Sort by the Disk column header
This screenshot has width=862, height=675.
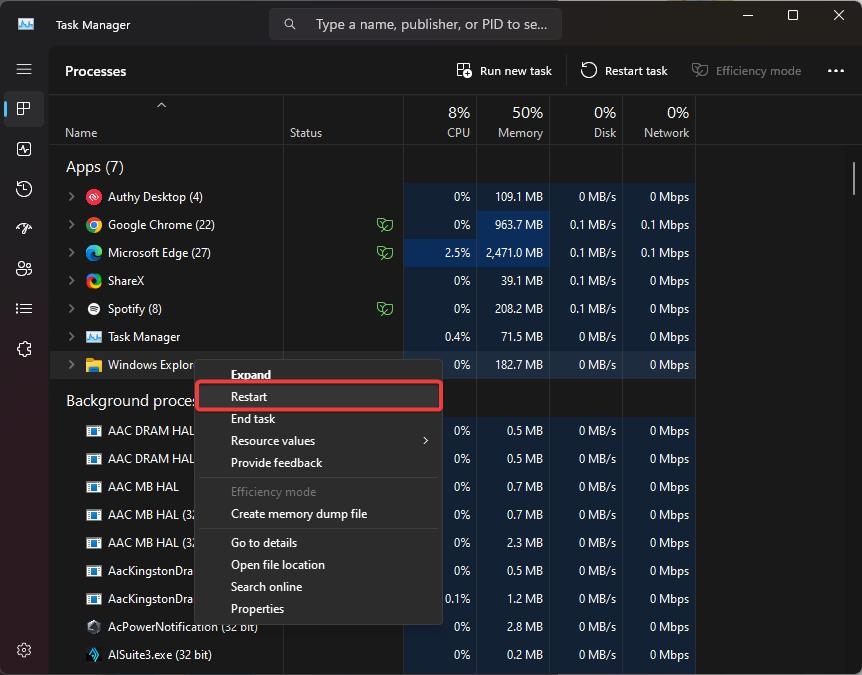tap(586, 121)
